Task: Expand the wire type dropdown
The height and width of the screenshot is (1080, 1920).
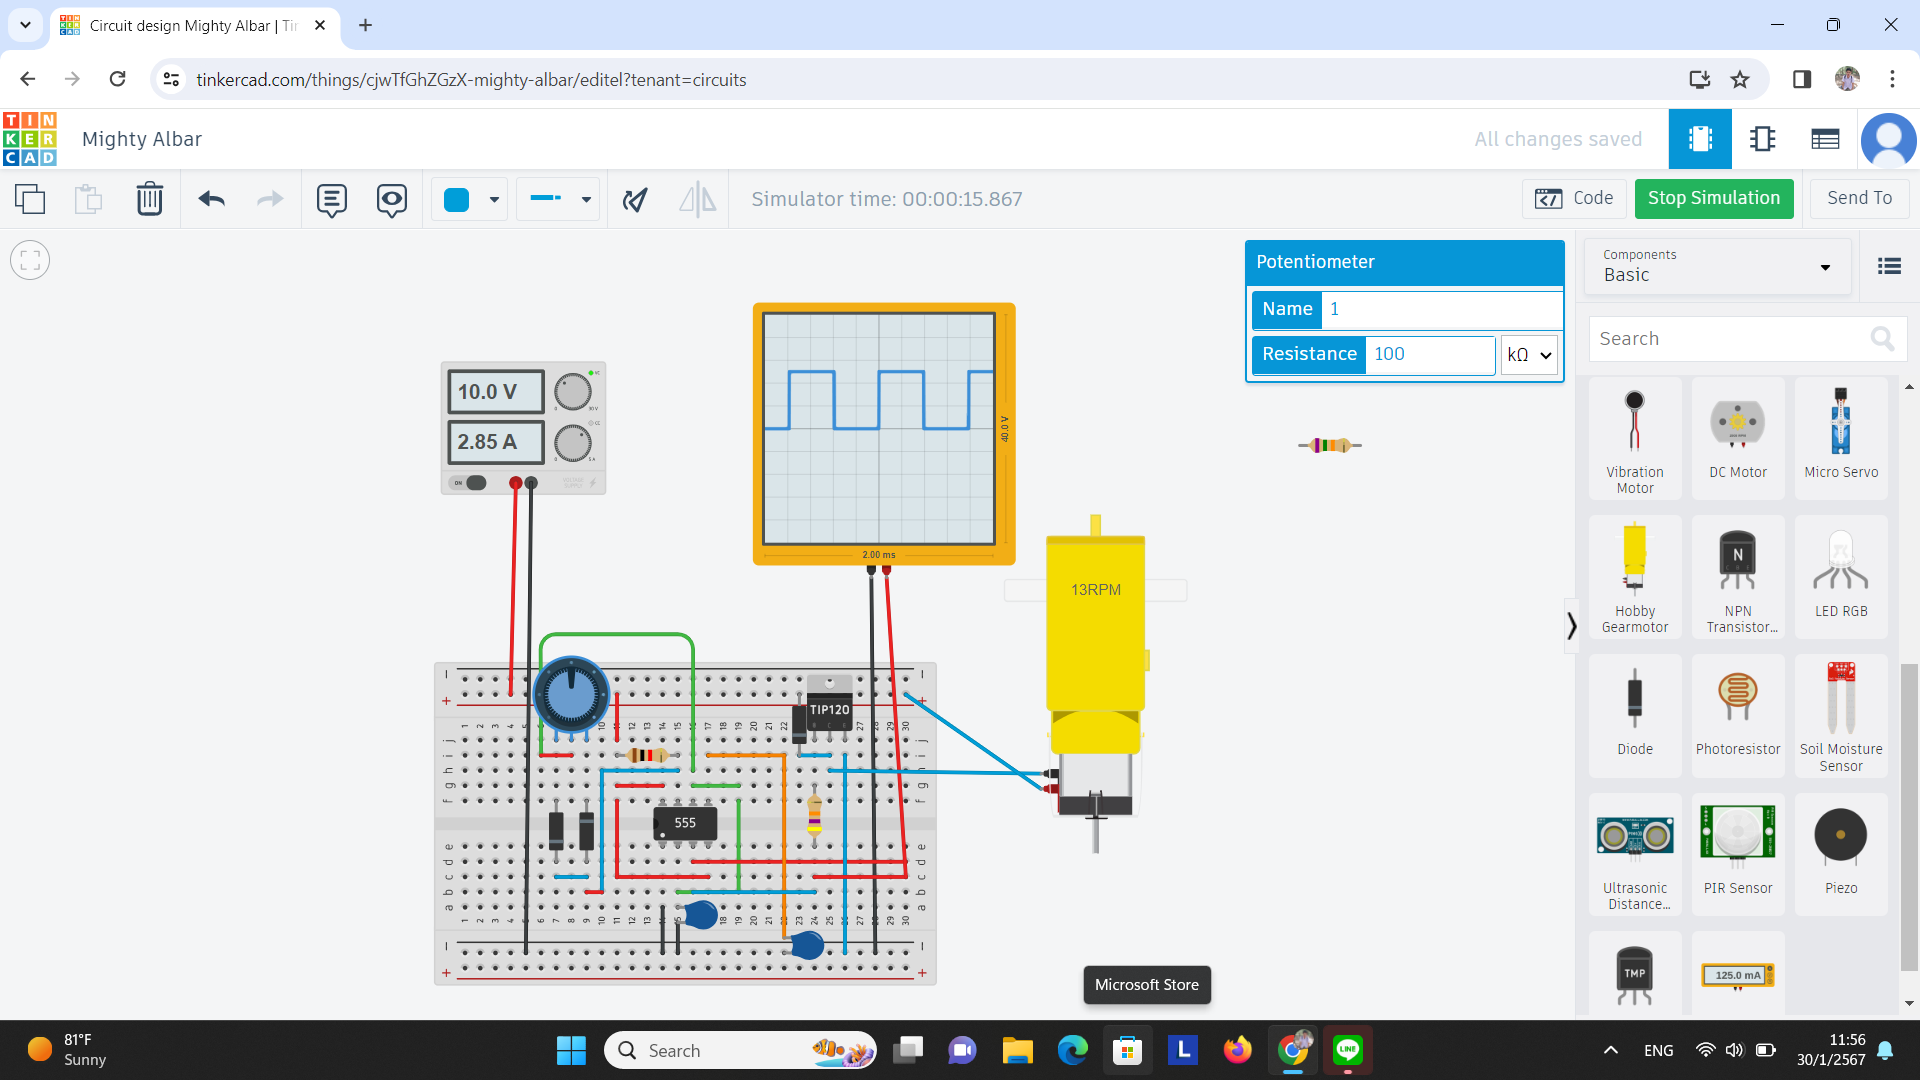Action: 559,199
